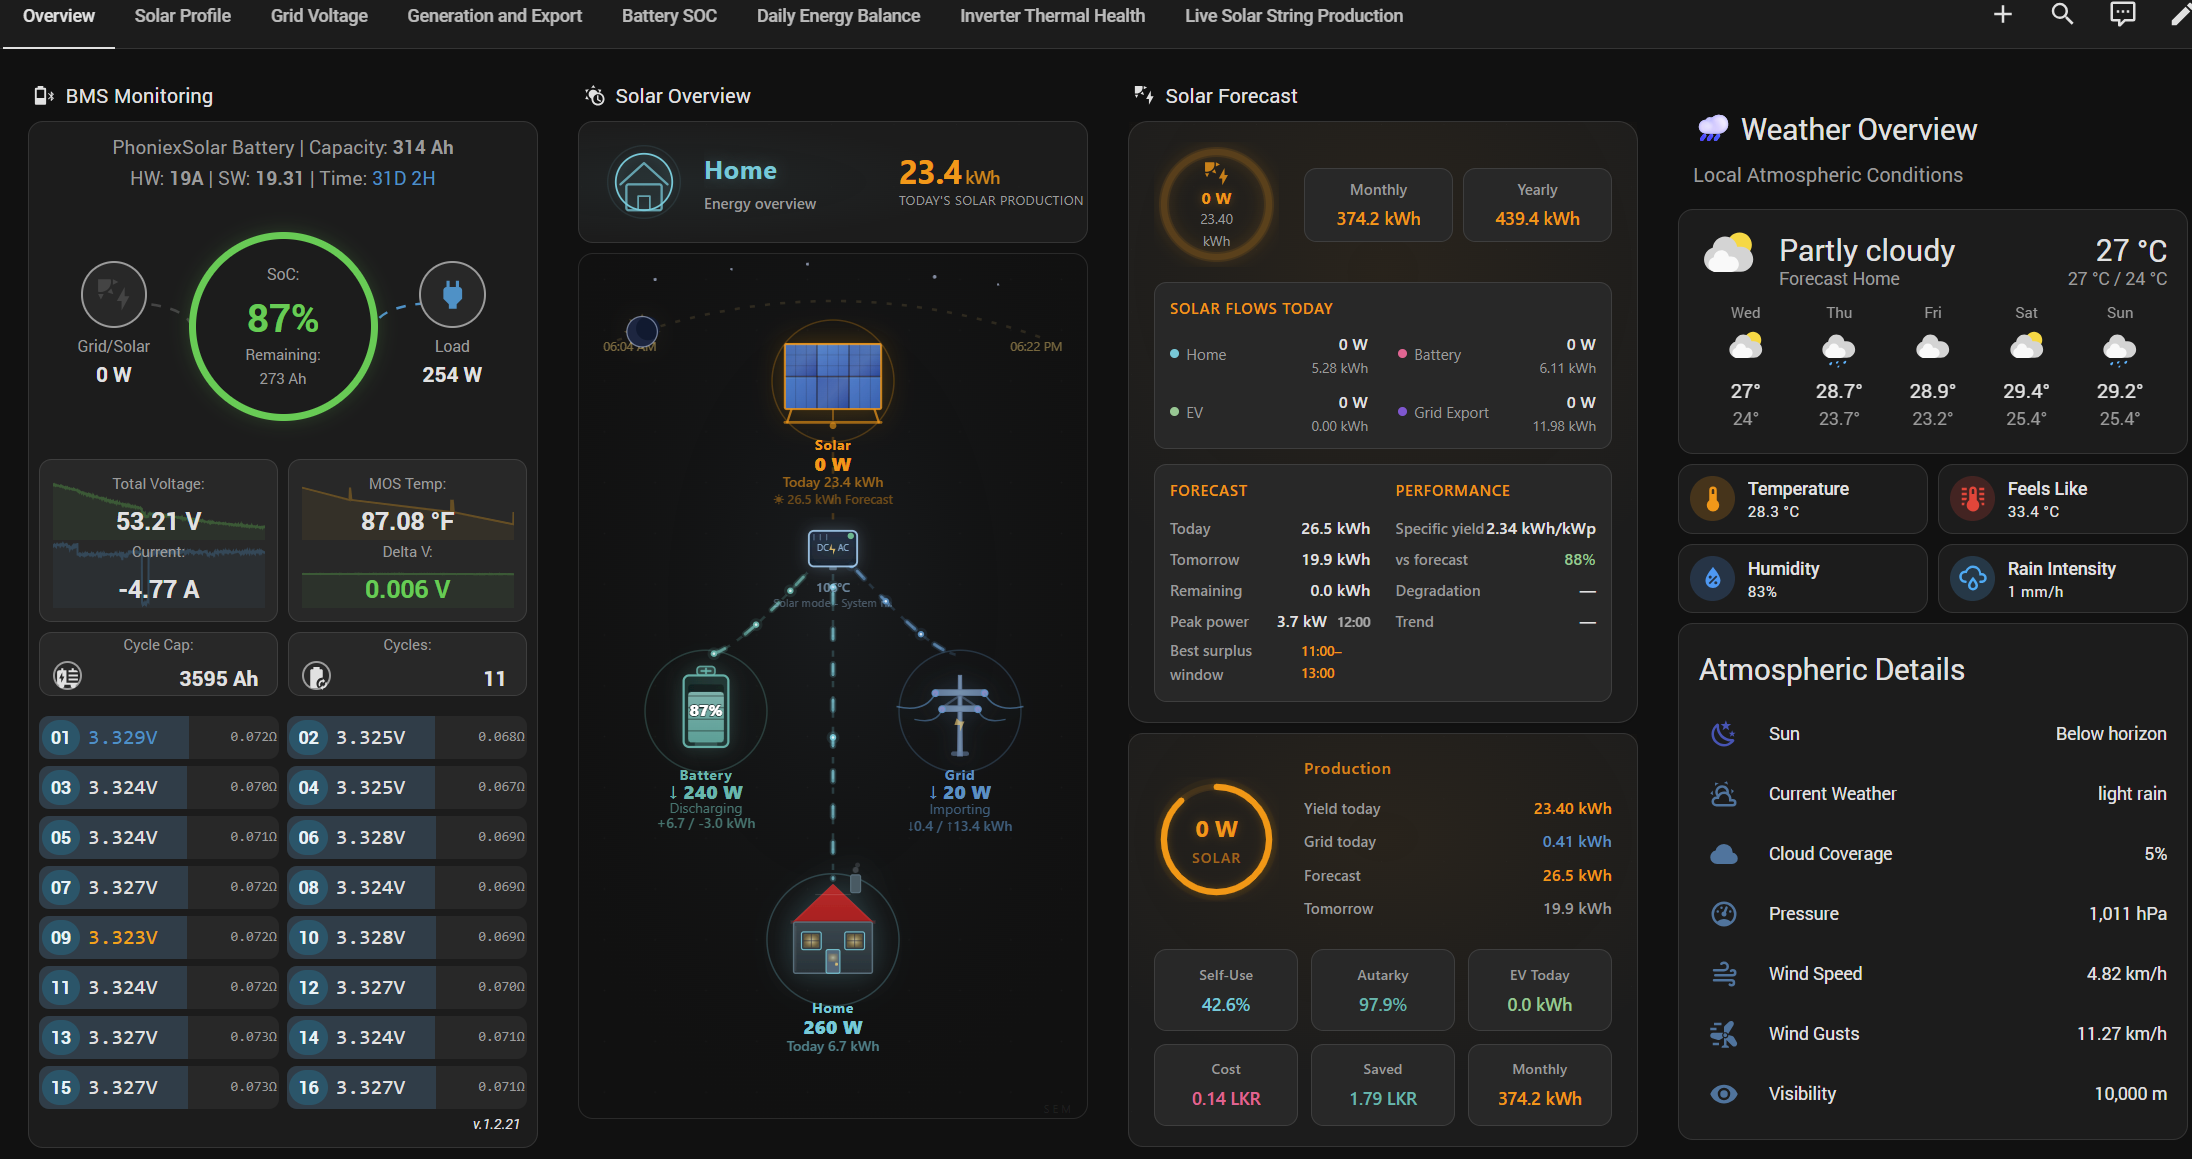
Task: Click the MOS Temp 87.08 °F card
Action: pos(407,540)
